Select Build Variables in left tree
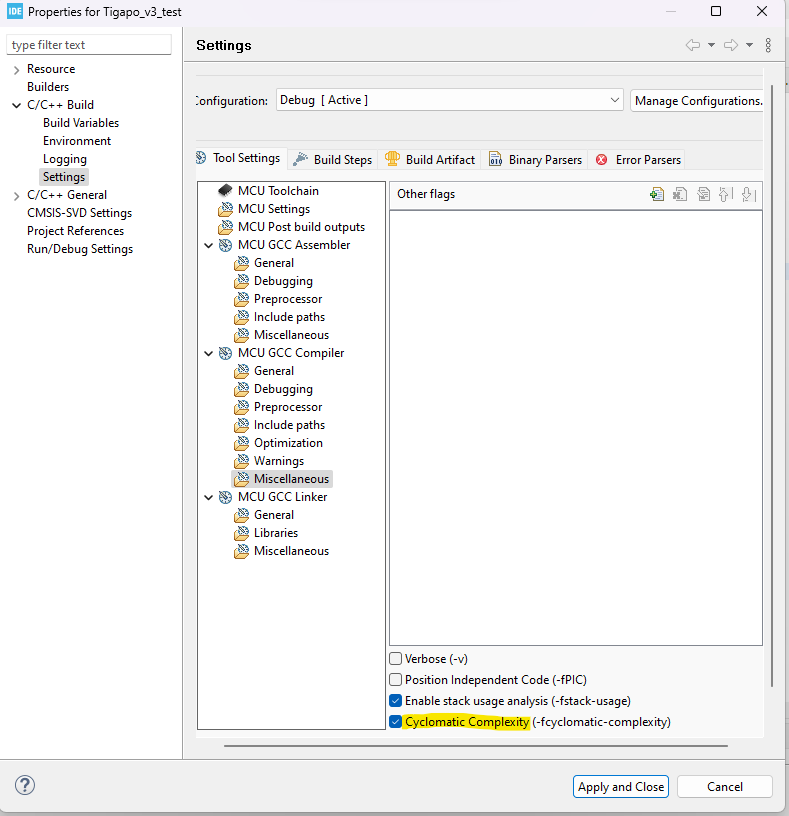This screenshot has width=789, height=816. point(81,123)
